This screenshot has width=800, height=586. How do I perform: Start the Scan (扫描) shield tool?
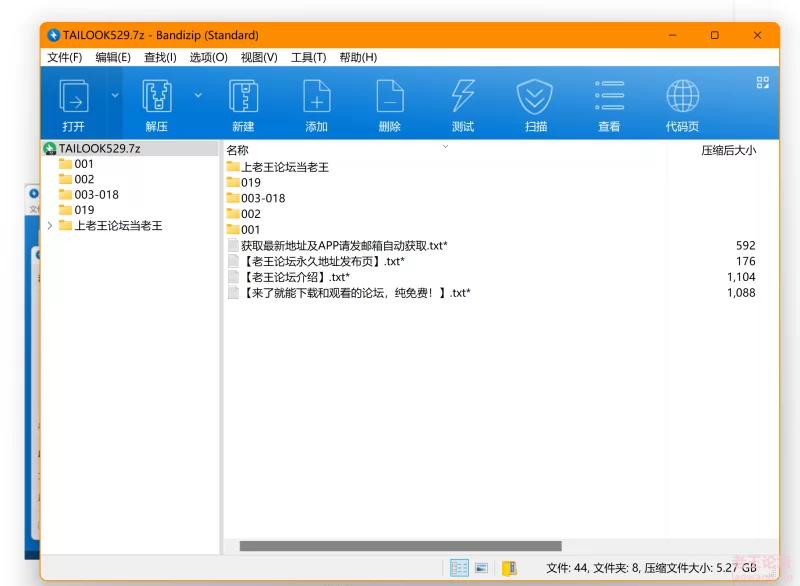point(535,96)
